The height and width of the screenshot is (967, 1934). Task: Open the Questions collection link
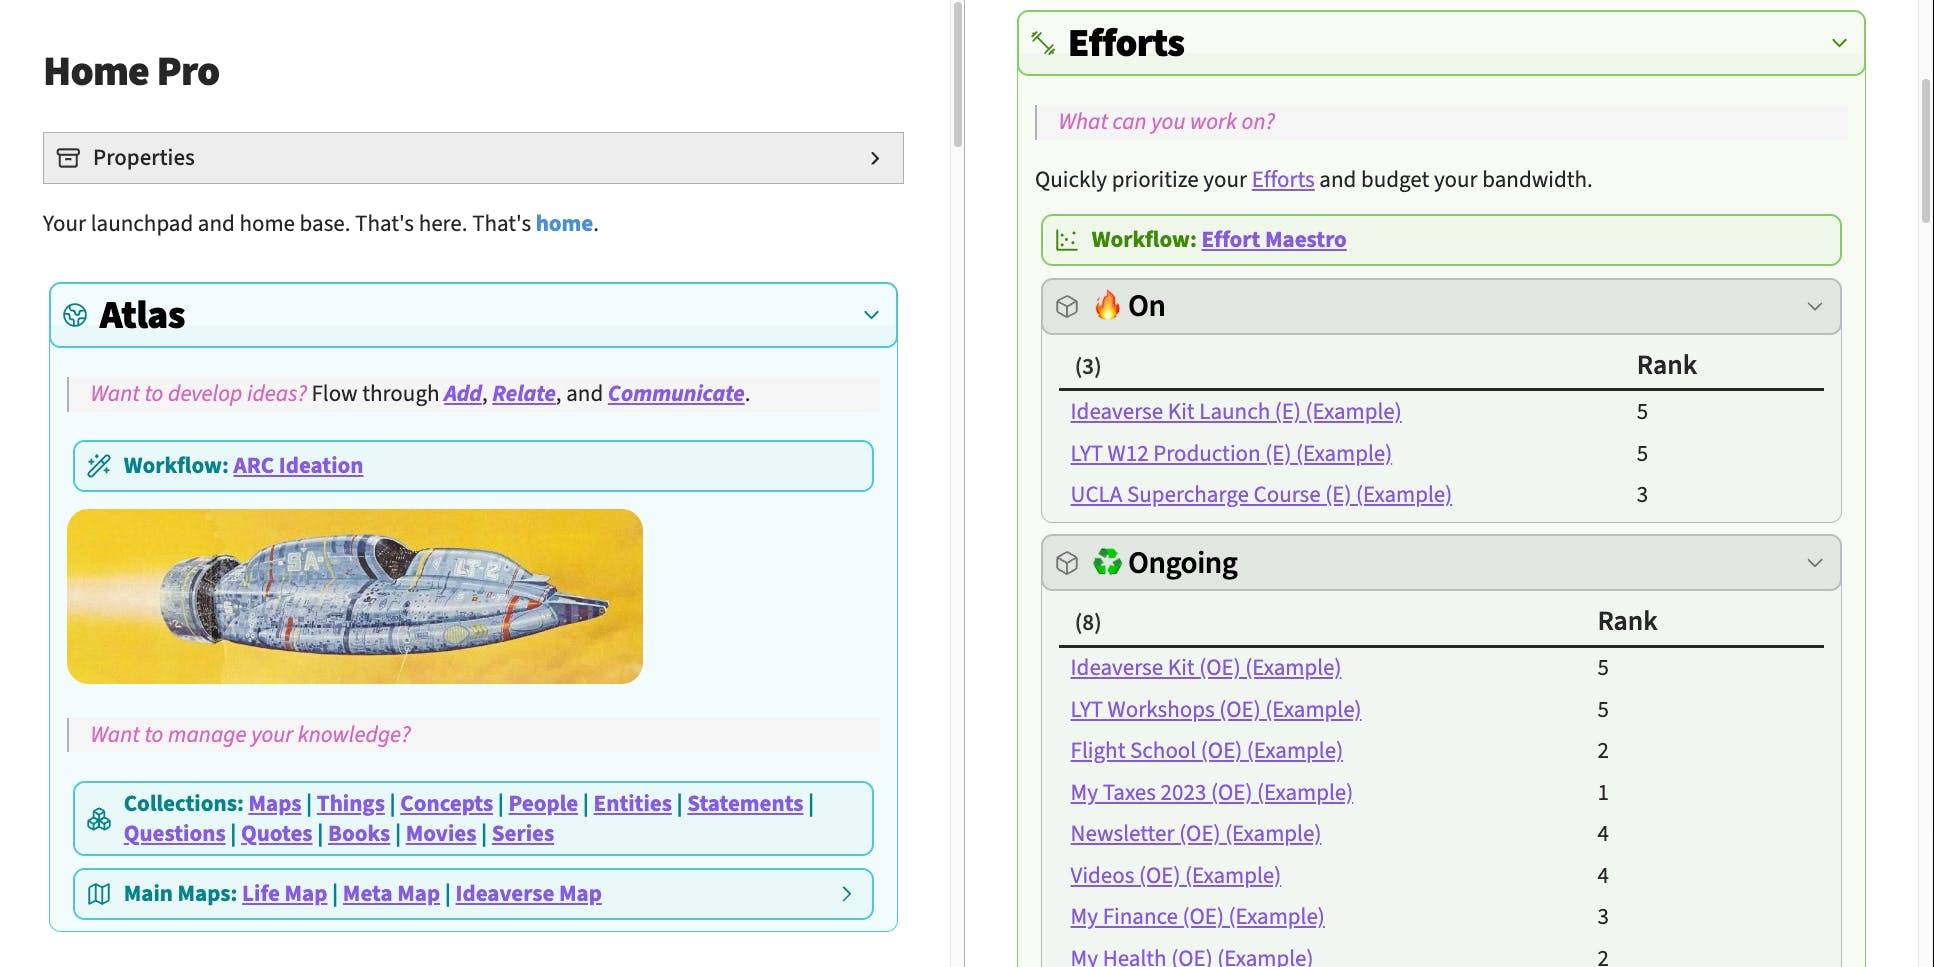pyautogui.click(x=175, y=834)
